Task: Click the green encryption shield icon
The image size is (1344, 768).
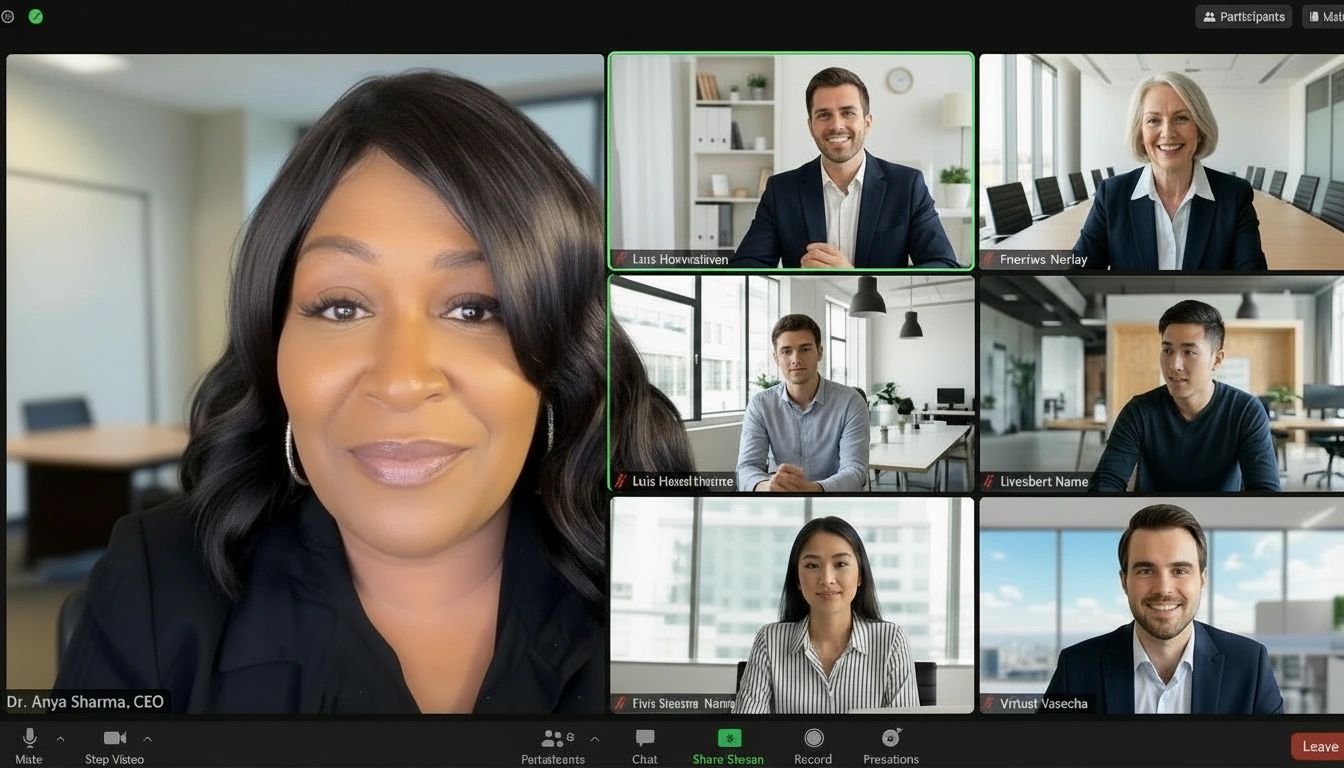Action: pos(36,17)
